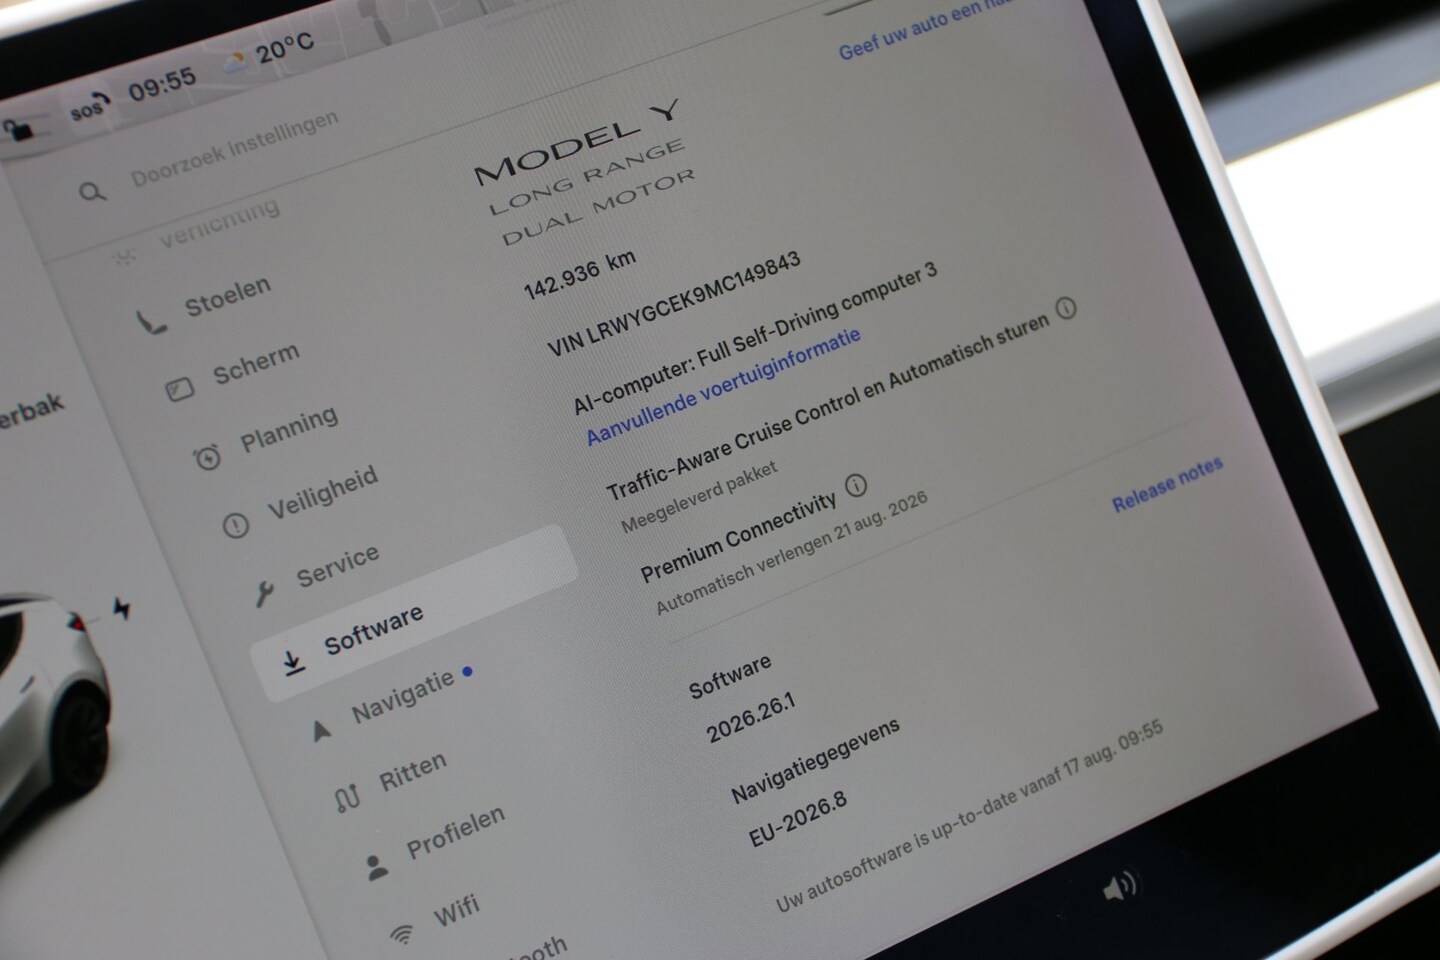Image resolution: width=1440 pixels, height=960 pixels.
Task: Select the Planning clock icon
Action: tap(207, 458)
